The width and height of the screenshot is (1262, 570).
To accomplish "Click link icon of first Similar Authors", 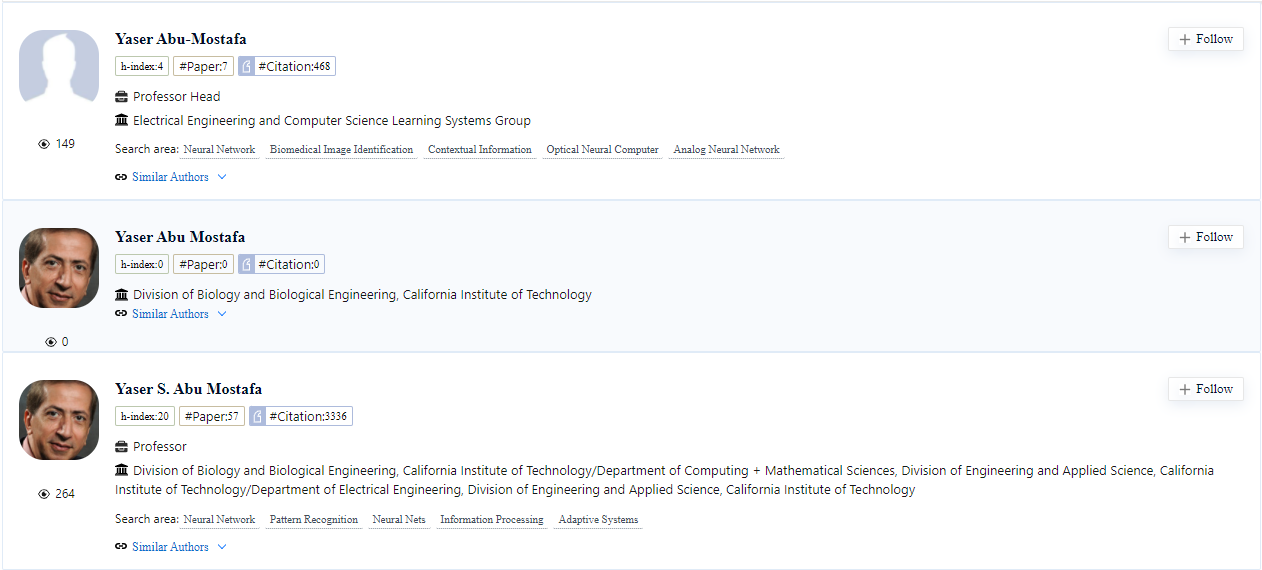I will pyautogui.click(x=121, y=177).
